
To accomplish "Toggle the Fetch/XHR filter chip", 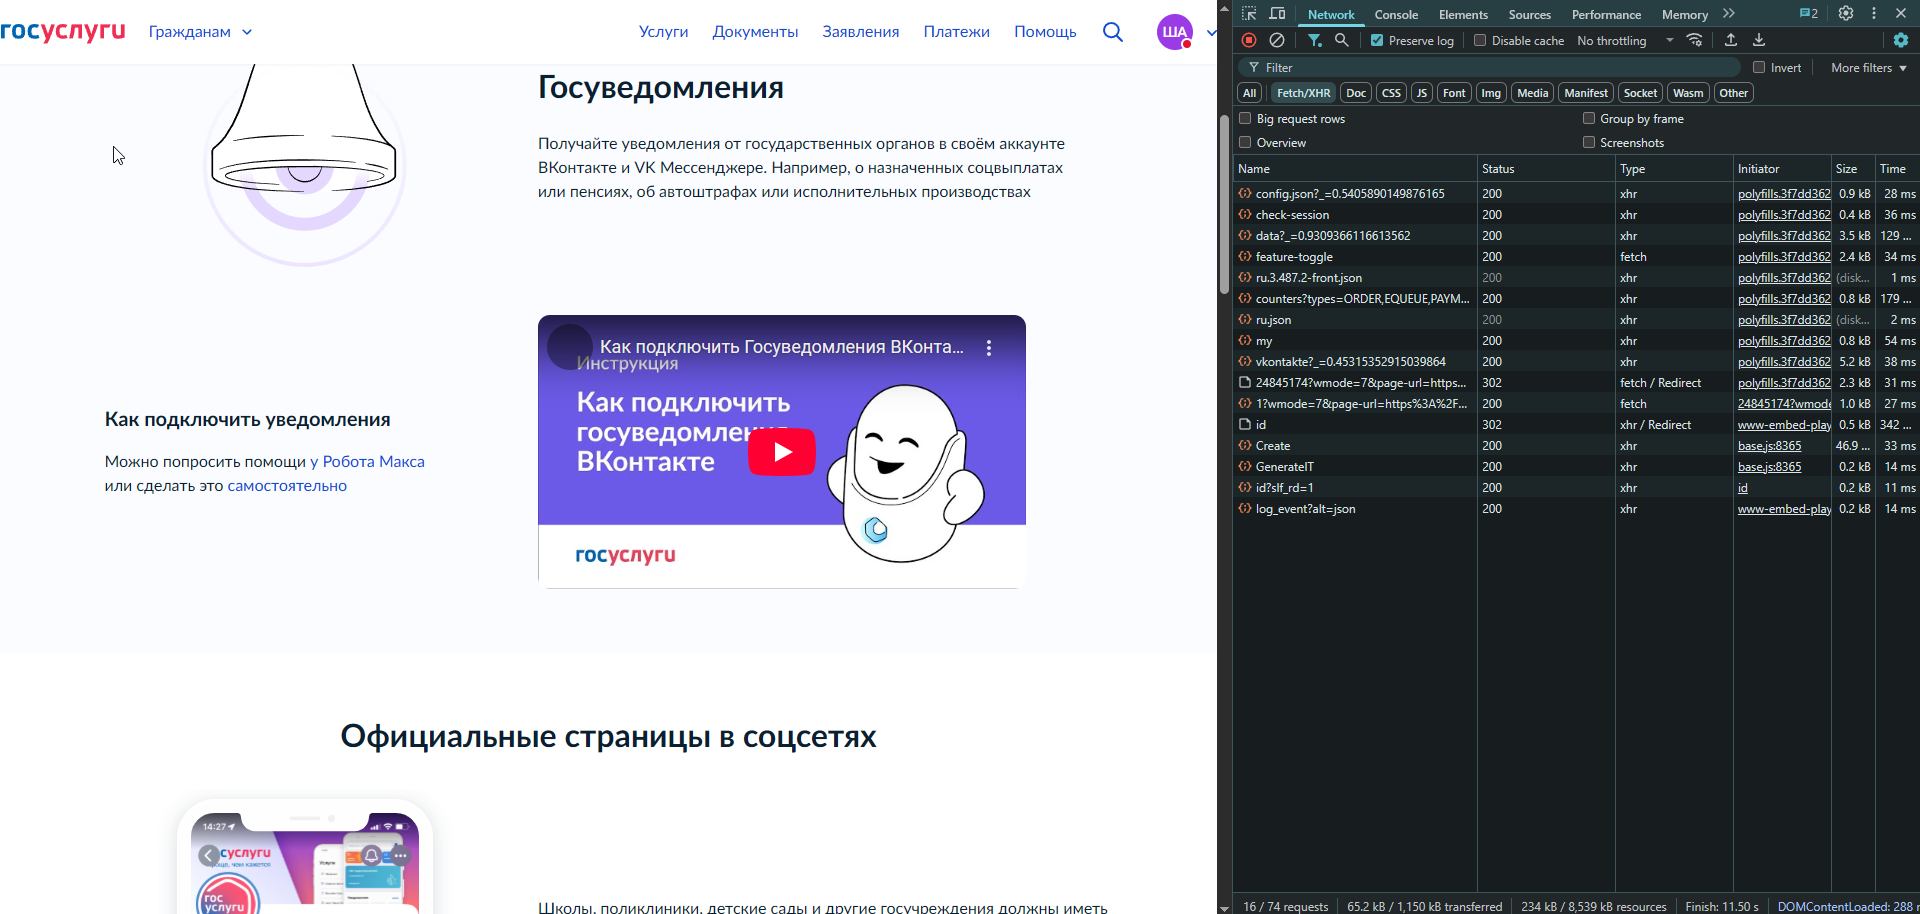I will 1303,93.
